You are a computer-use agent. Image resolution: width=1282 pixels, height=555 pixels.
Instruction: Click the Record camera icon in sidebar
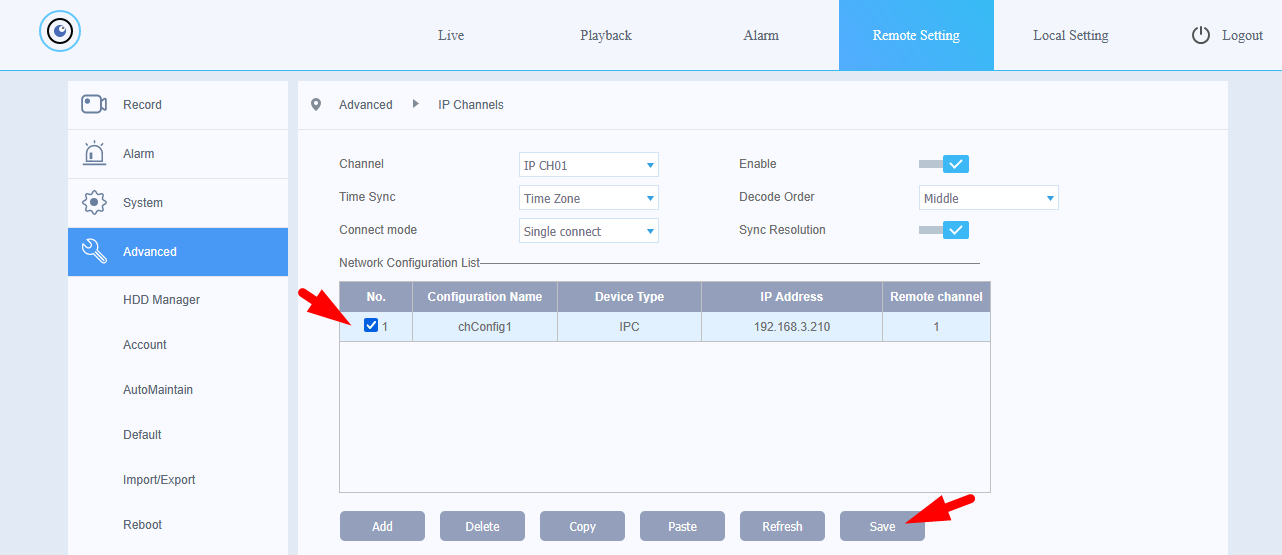(x=94, y=104)
